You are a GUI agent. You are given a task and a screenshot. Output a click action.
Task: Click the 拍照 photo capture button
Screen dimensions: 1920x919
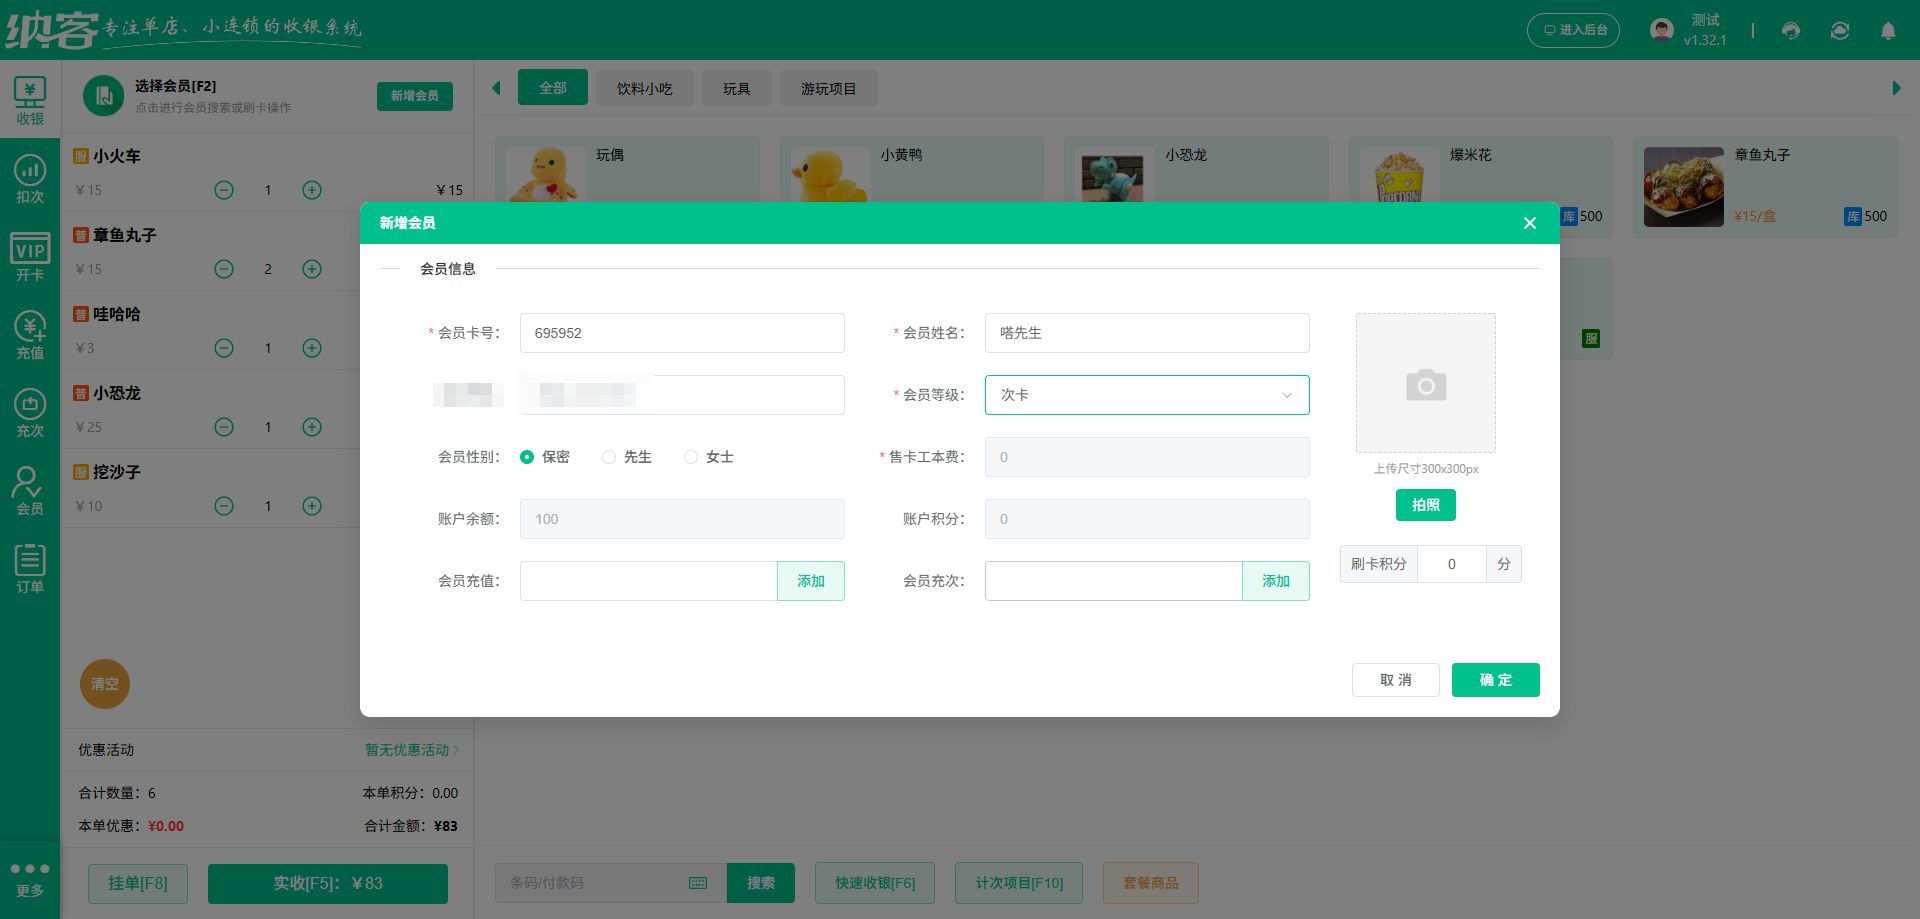[1425, 505]
